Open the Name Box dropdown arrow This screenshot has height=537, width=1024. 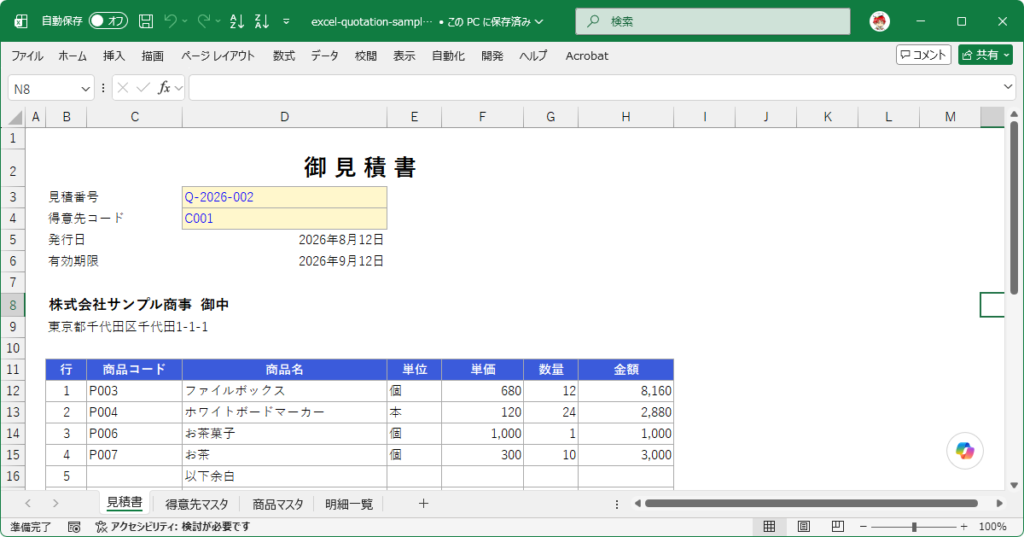(86, 89)
